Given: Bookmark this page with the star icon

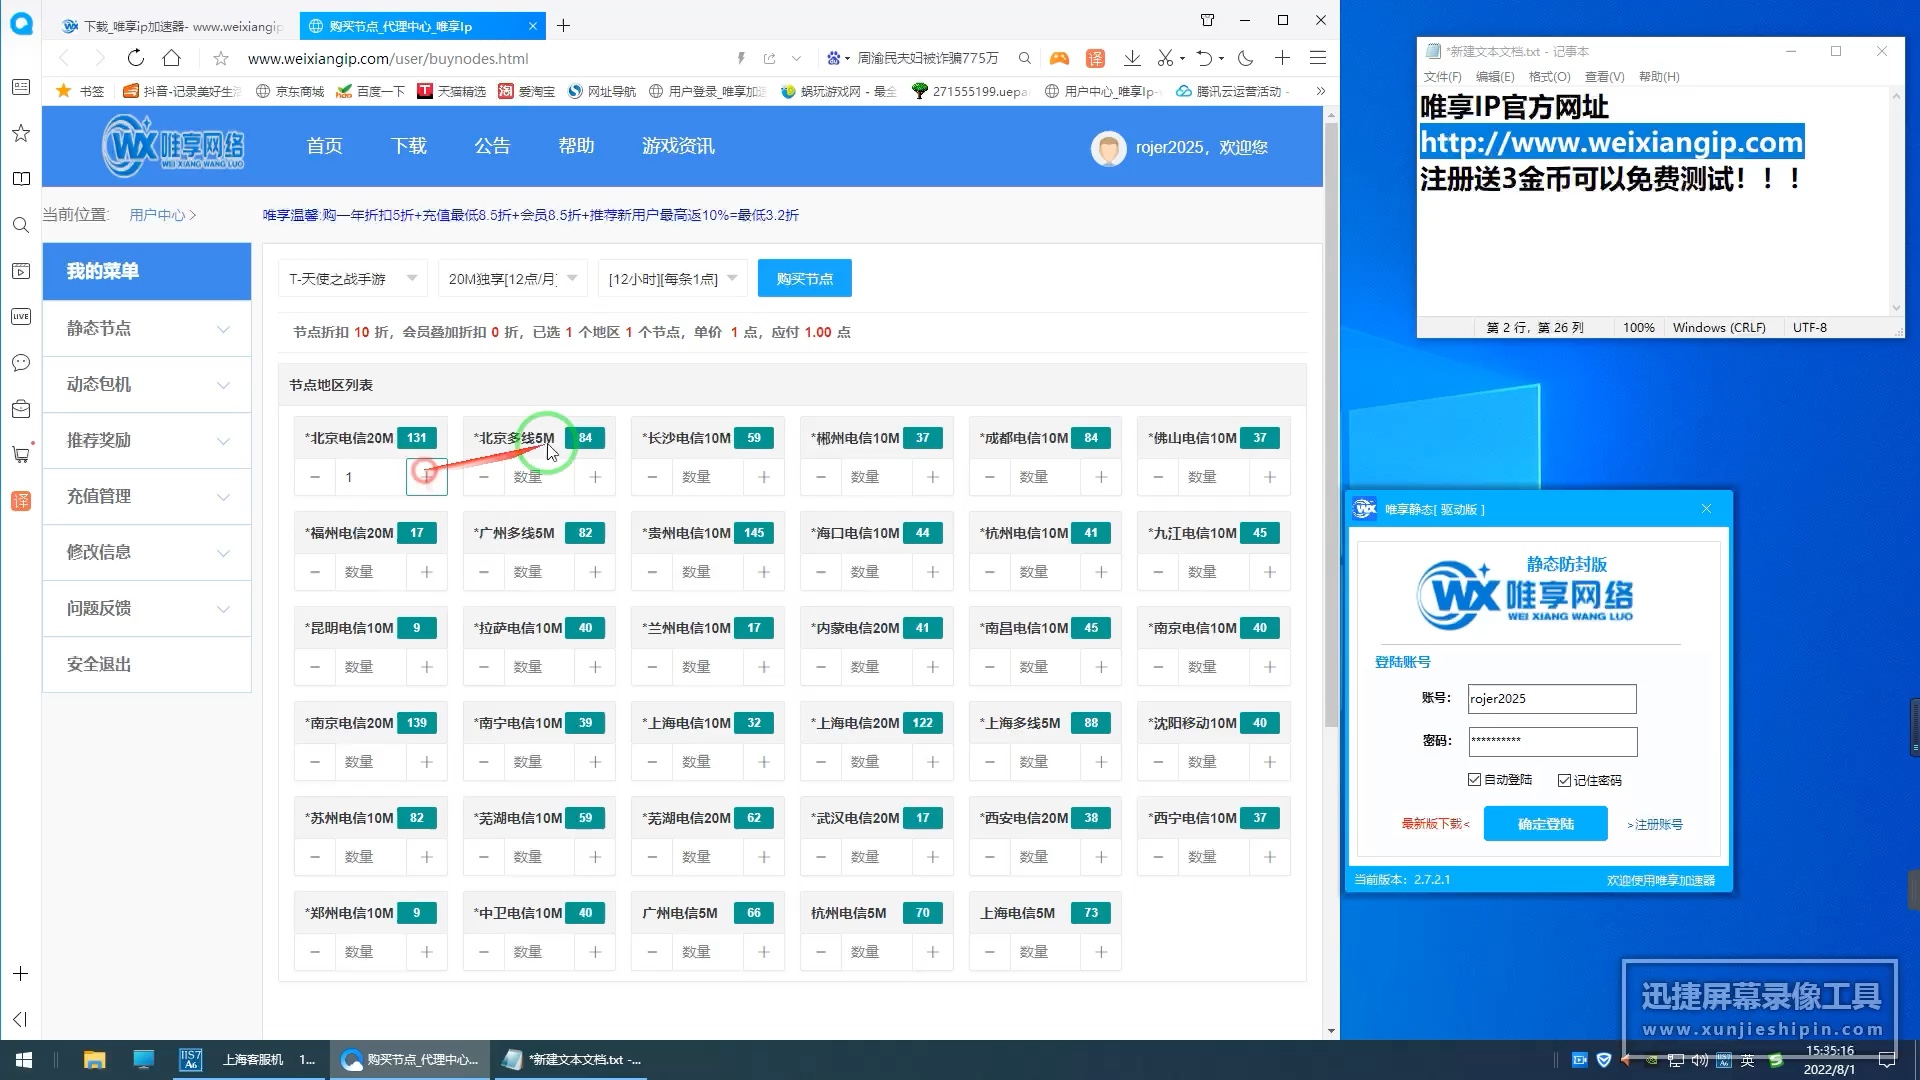Looking at the screenshot, I should pos(221,58).
